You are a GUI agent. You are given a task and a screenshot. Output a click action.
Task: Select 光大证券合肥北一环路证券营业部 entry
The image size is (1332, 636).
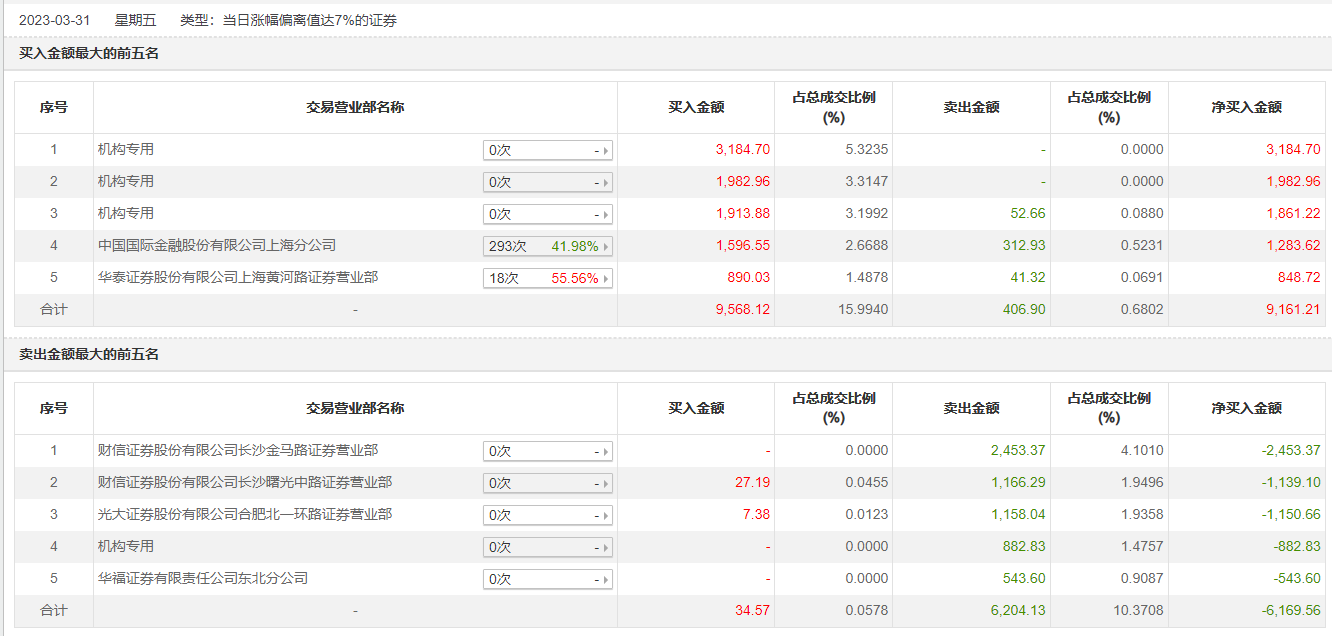[x=245, y=514]
